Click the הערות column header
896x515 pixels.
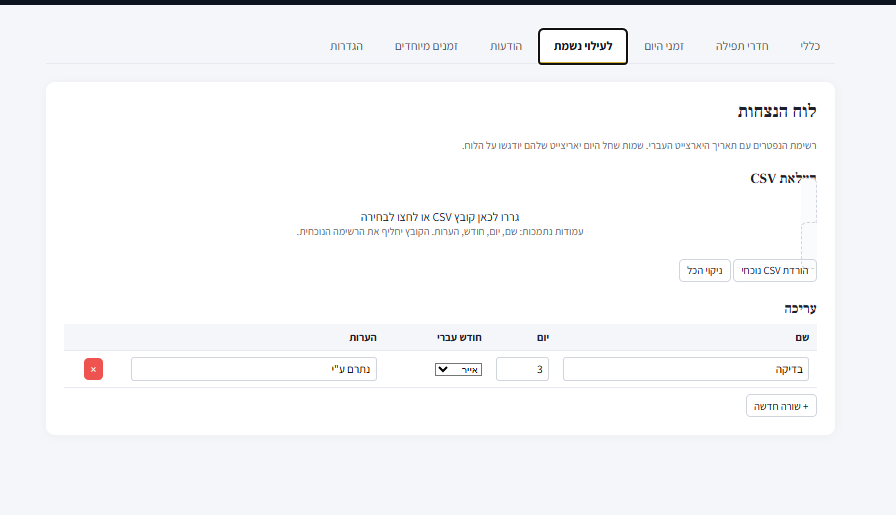tap(362, 337)
